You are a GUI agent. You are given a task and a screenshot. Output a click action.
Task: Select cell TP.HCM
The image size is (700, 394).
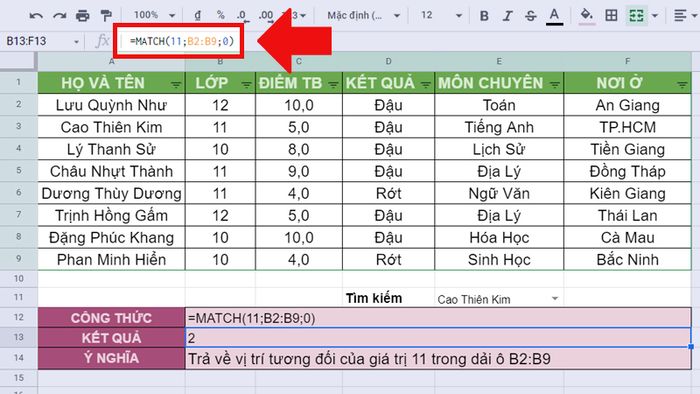pos(628,127)
